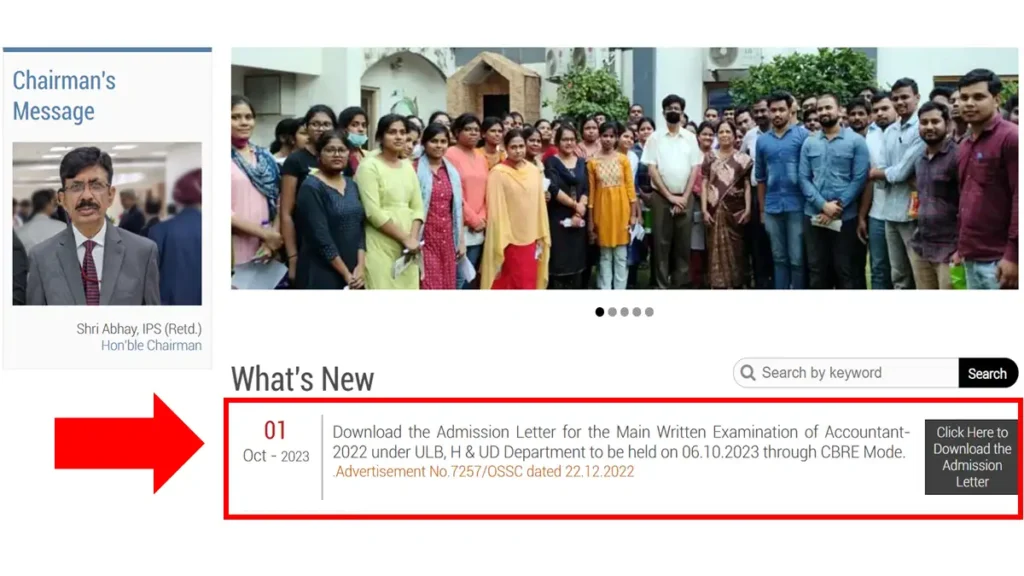Open the Accountant-2022 admission letter notice text
Screen dimensions: 1024x576
point(620,442)
